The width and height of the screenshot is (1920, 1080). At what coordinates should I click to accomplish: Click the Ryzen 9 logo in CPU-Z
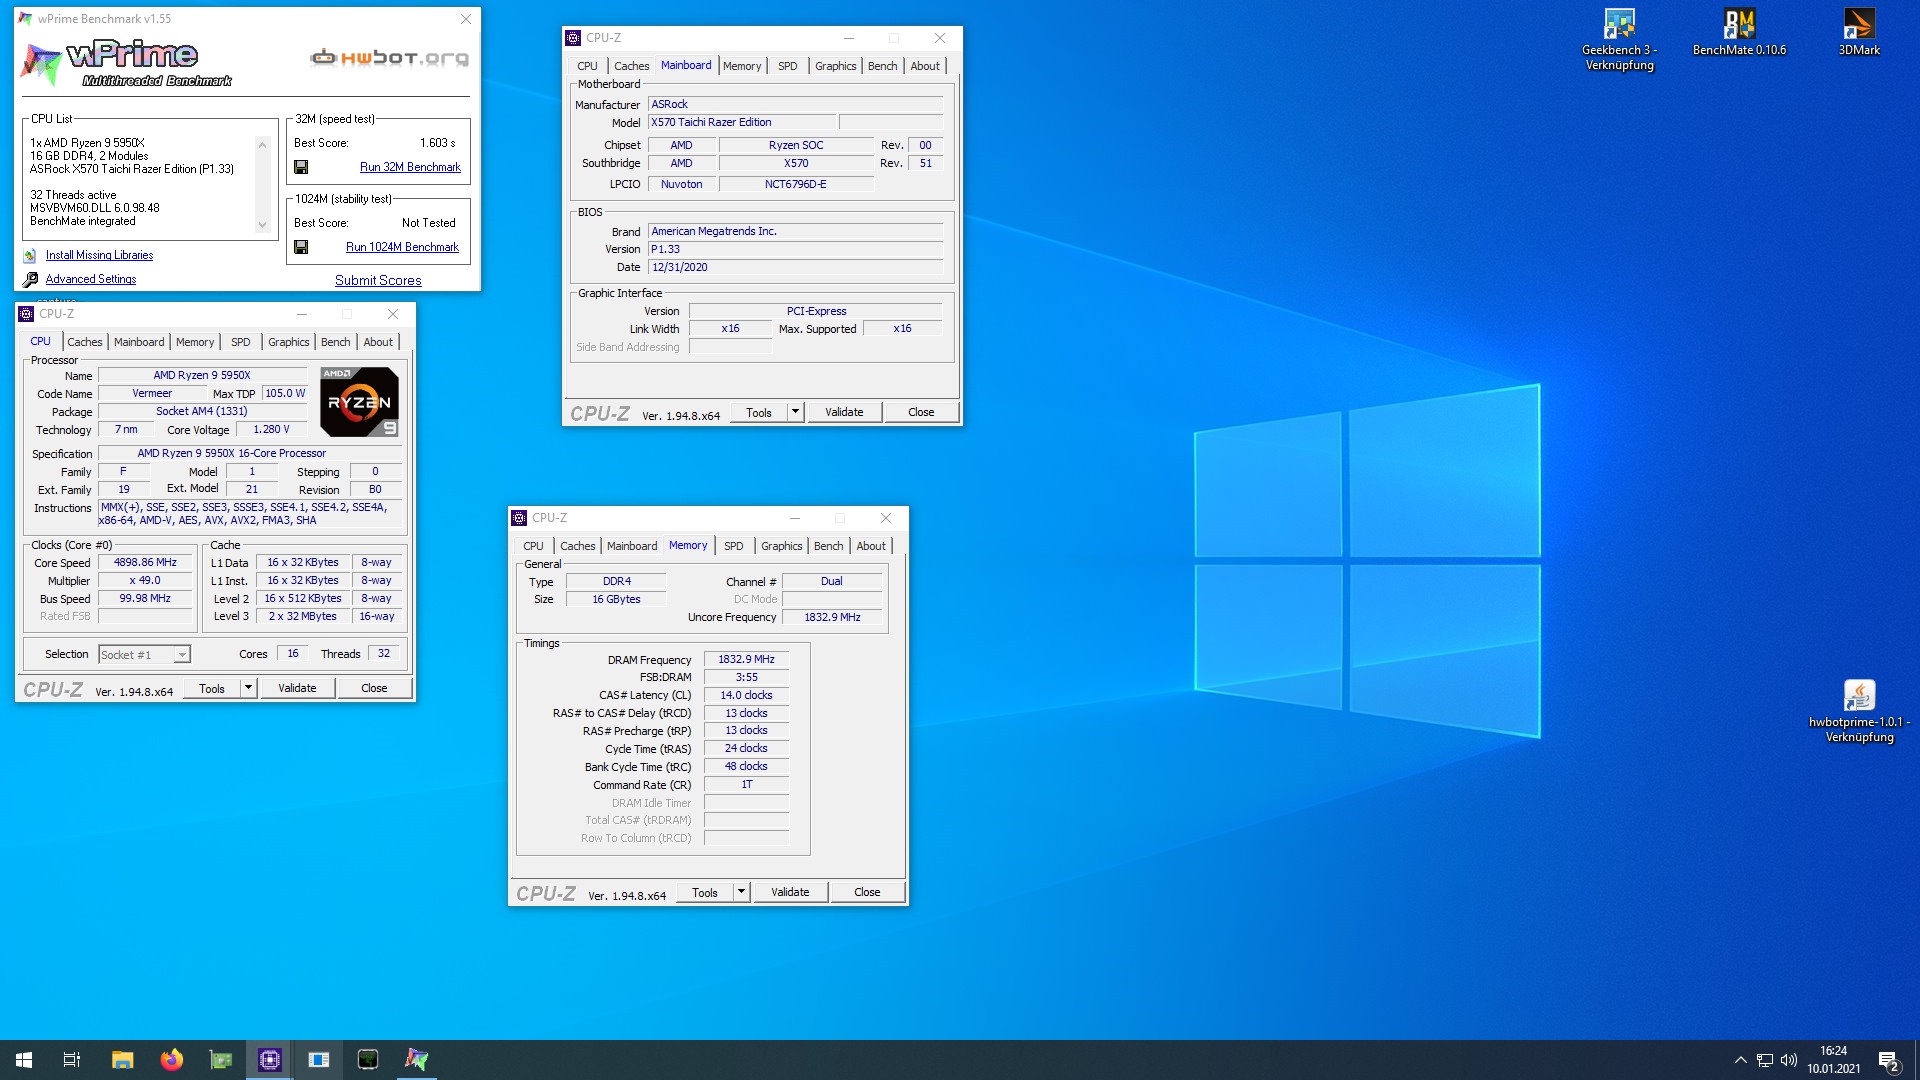coord(360,402)
